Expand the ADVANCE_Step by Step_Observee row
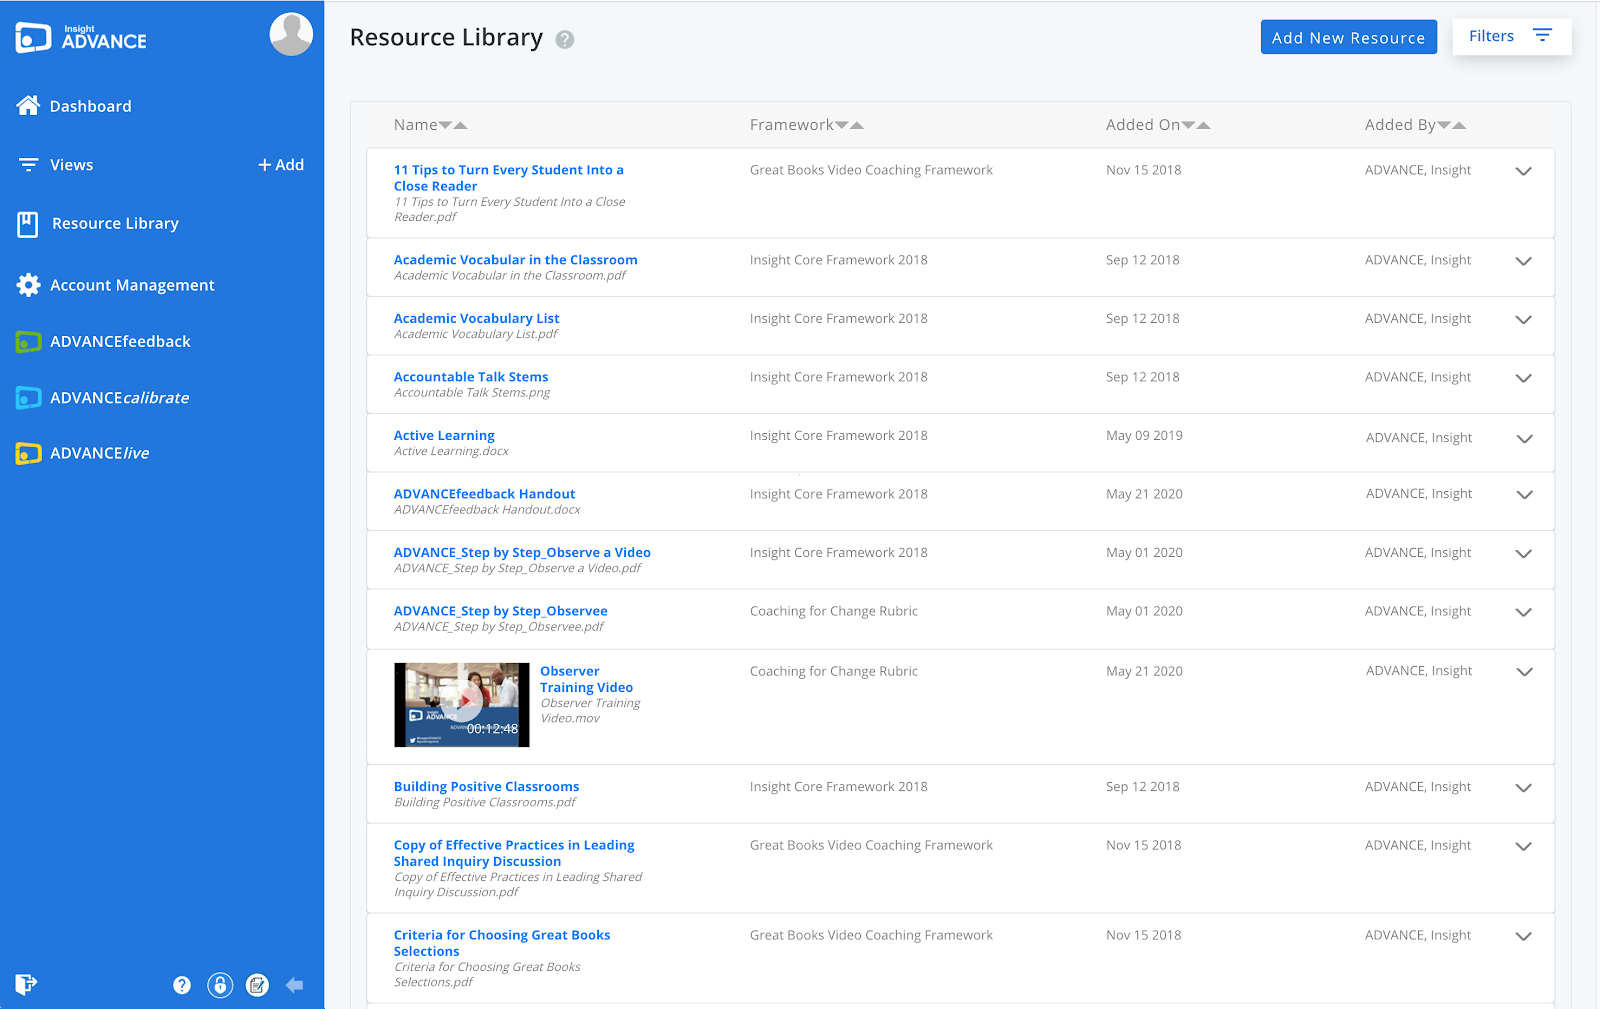The width and height of the screenshot is (1600, 1009). [1523, 612]
